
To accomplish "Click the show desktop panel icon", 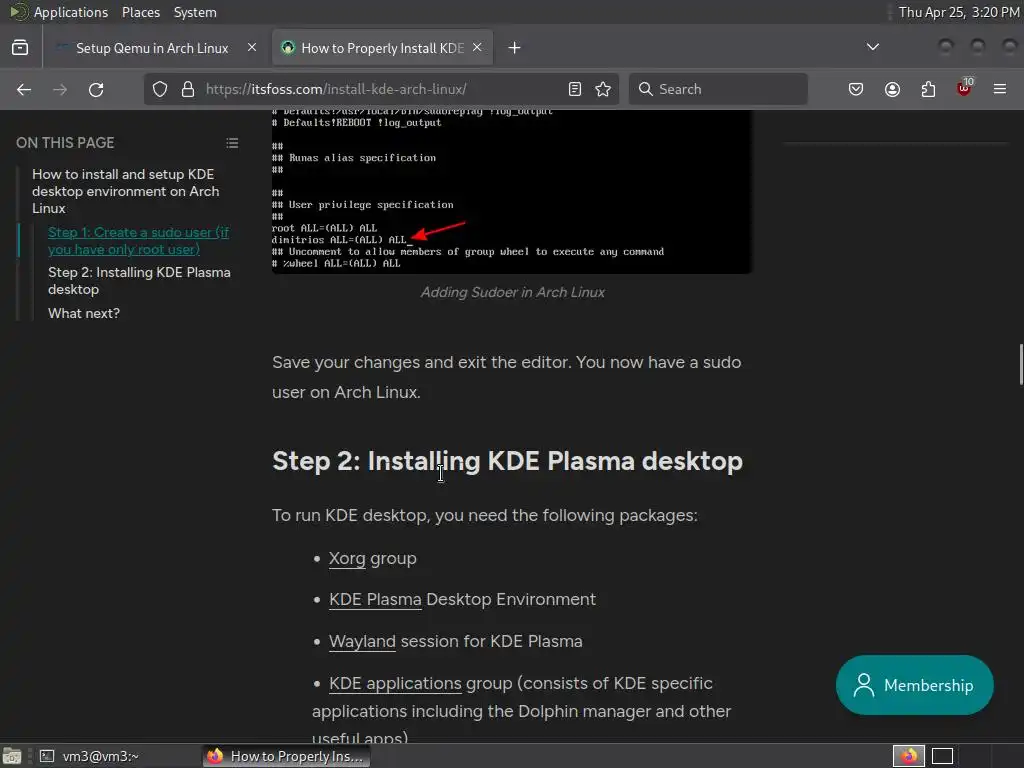I will (x=12, y=756).
